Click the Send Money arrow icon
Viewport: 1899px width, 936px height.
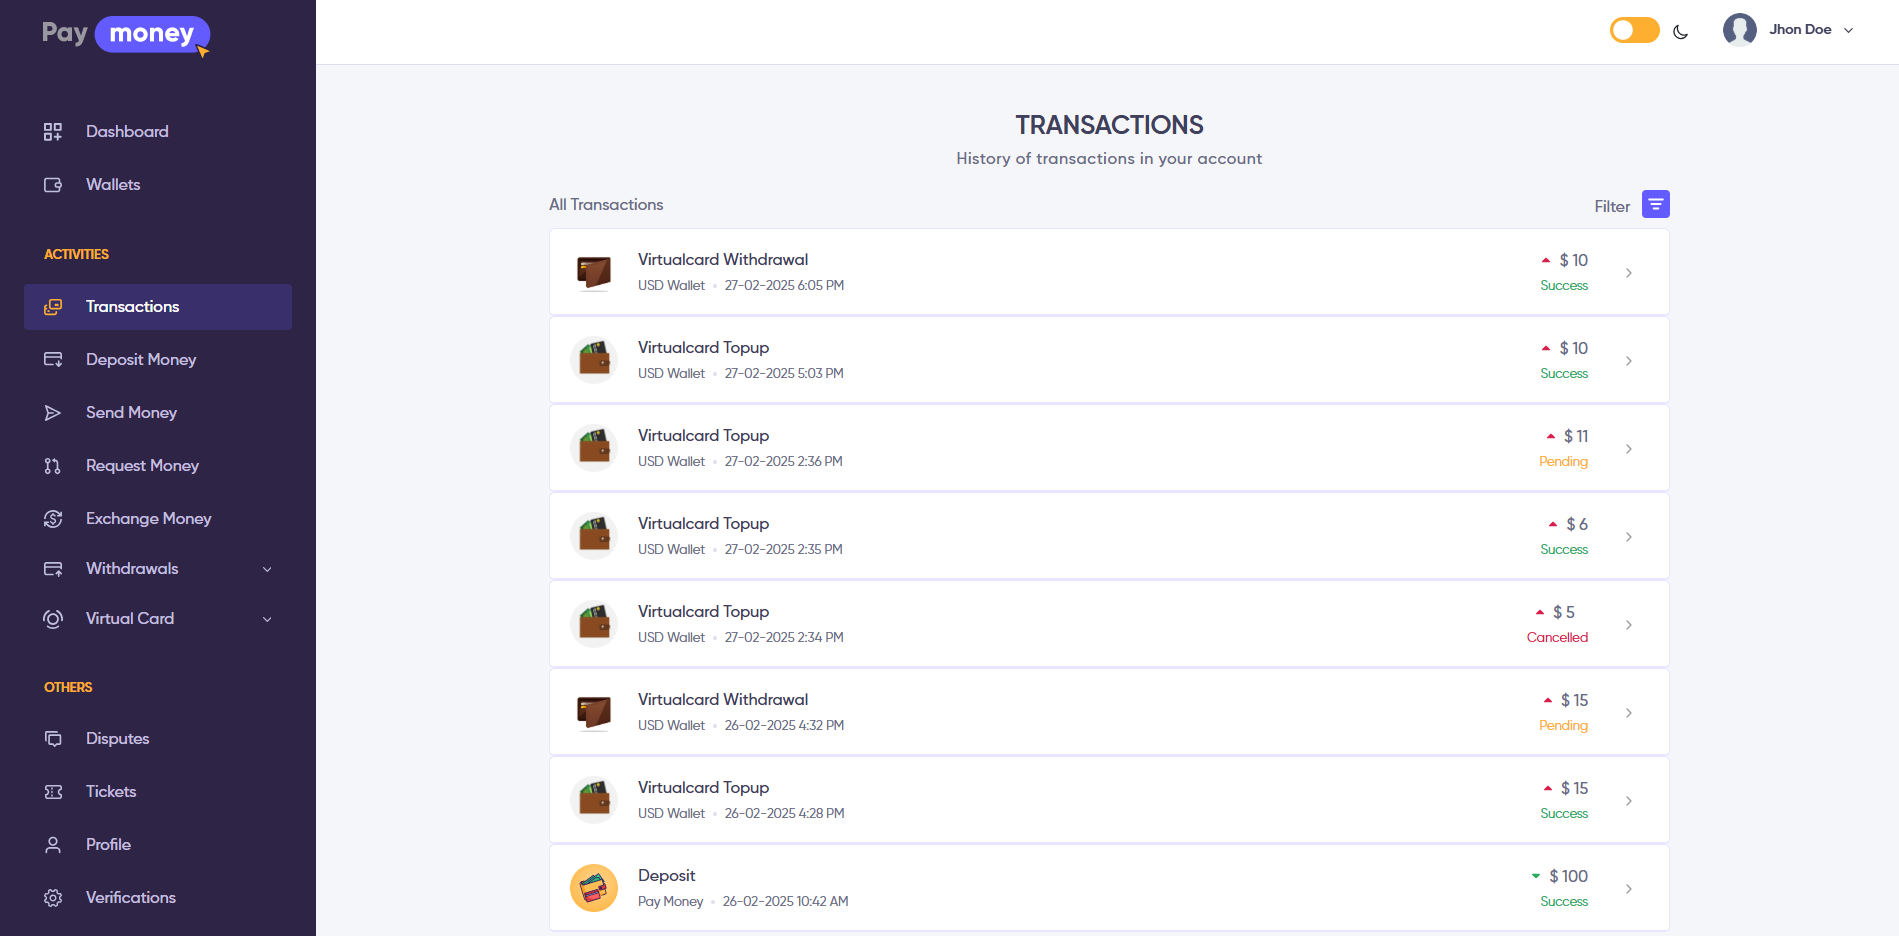[x=53, y=413]
